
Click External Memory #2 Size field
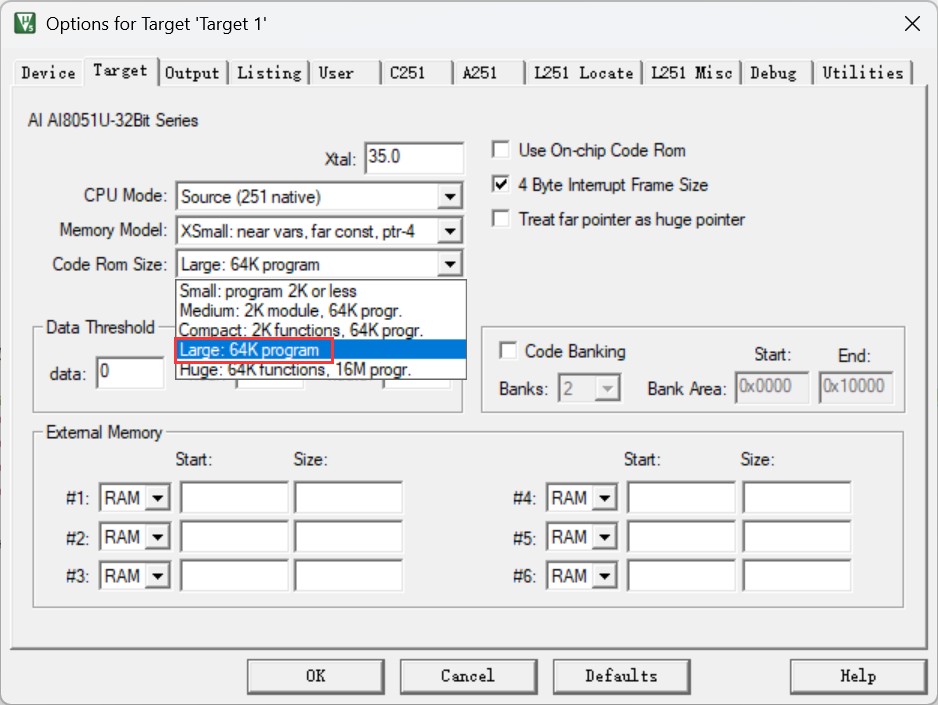click(x=348, y=537)
